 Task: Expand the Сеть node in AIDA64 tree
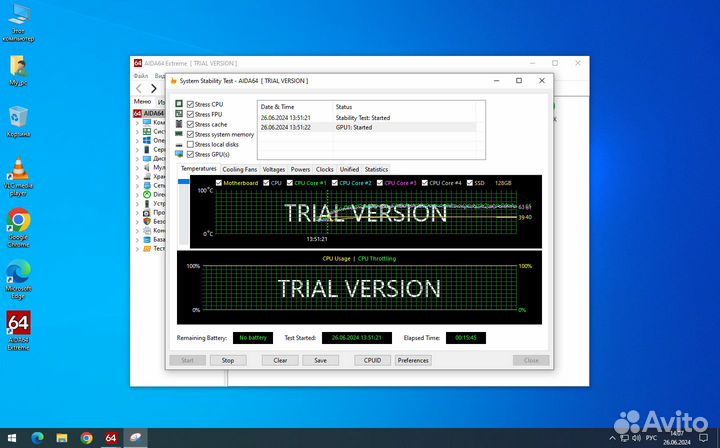click(x=137, y=185)
